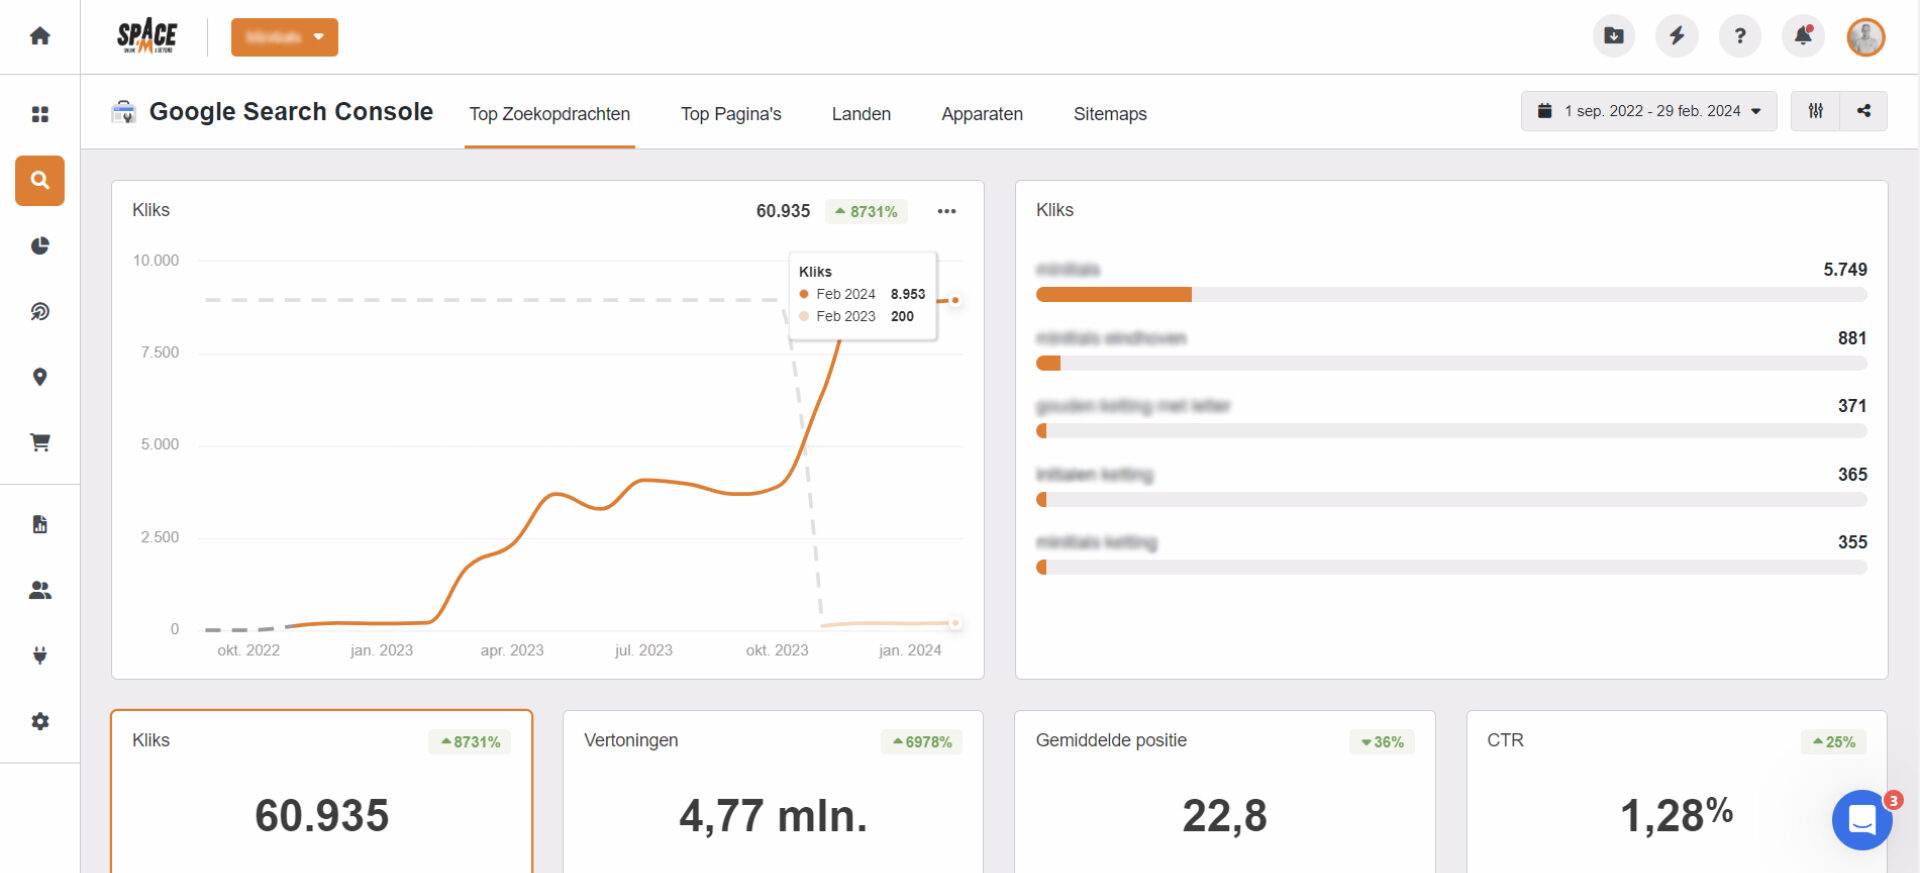This screenshot has width=1920, height=873.
Task: Open the filter sliders settings icon
Action: click(1815, 111)
